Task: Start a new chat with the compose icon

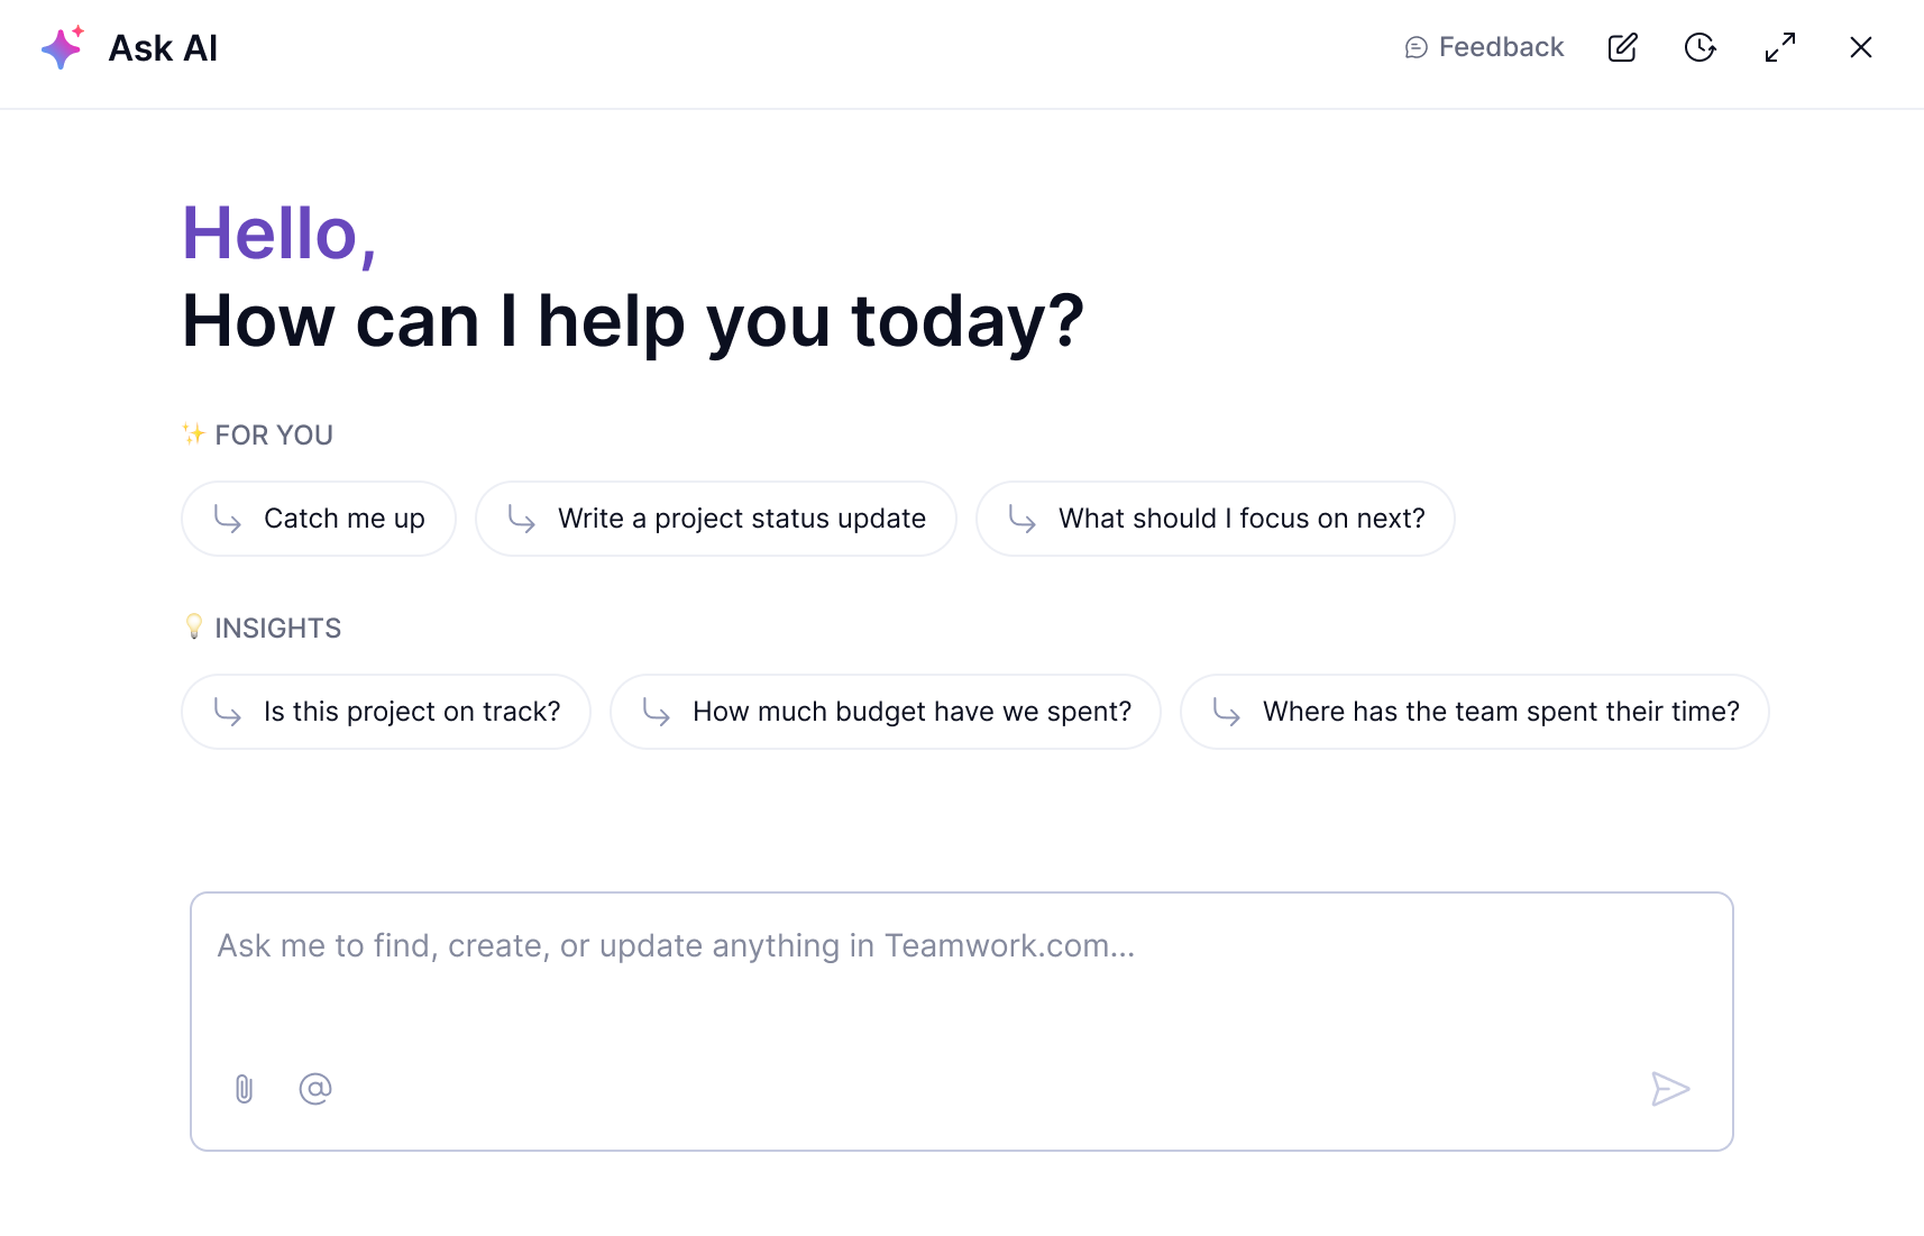Action: [x=1622, y=47]
